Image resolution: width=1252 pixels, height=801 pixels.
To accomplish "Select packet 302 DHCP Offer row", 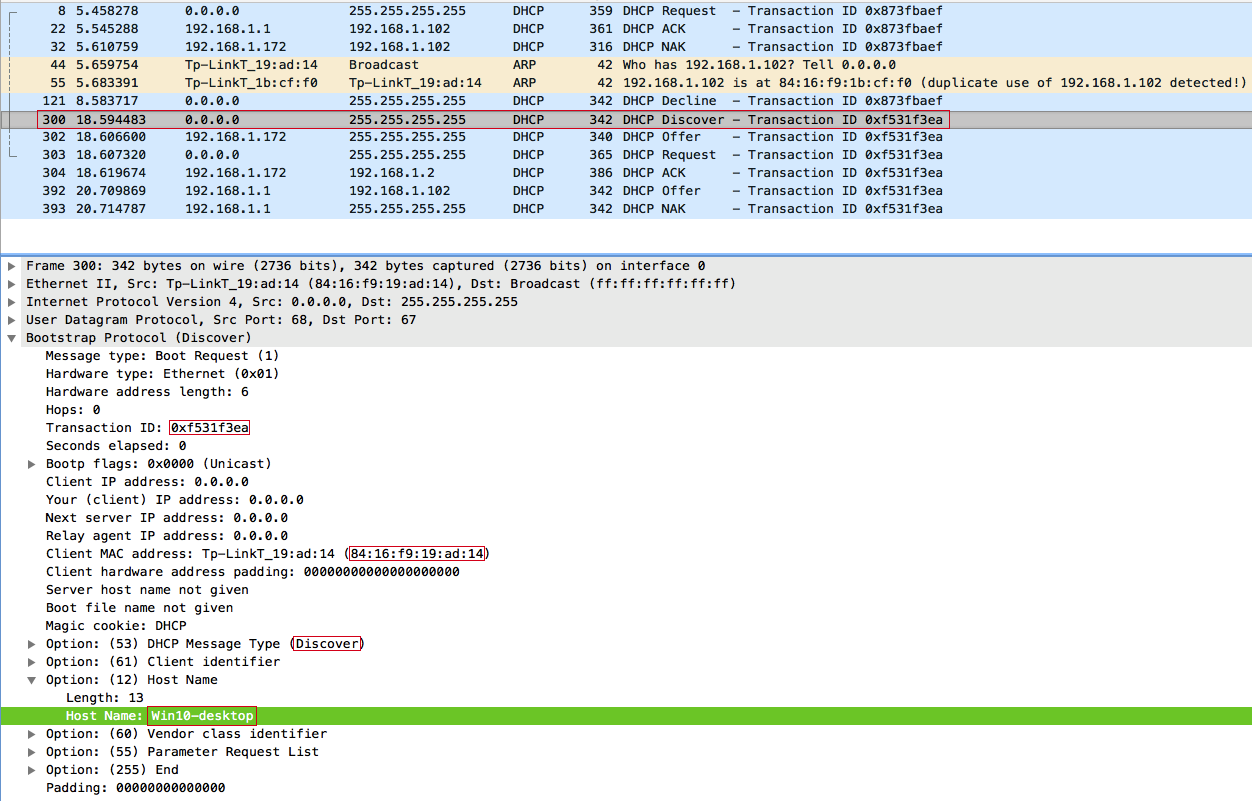I will point(626,137).
